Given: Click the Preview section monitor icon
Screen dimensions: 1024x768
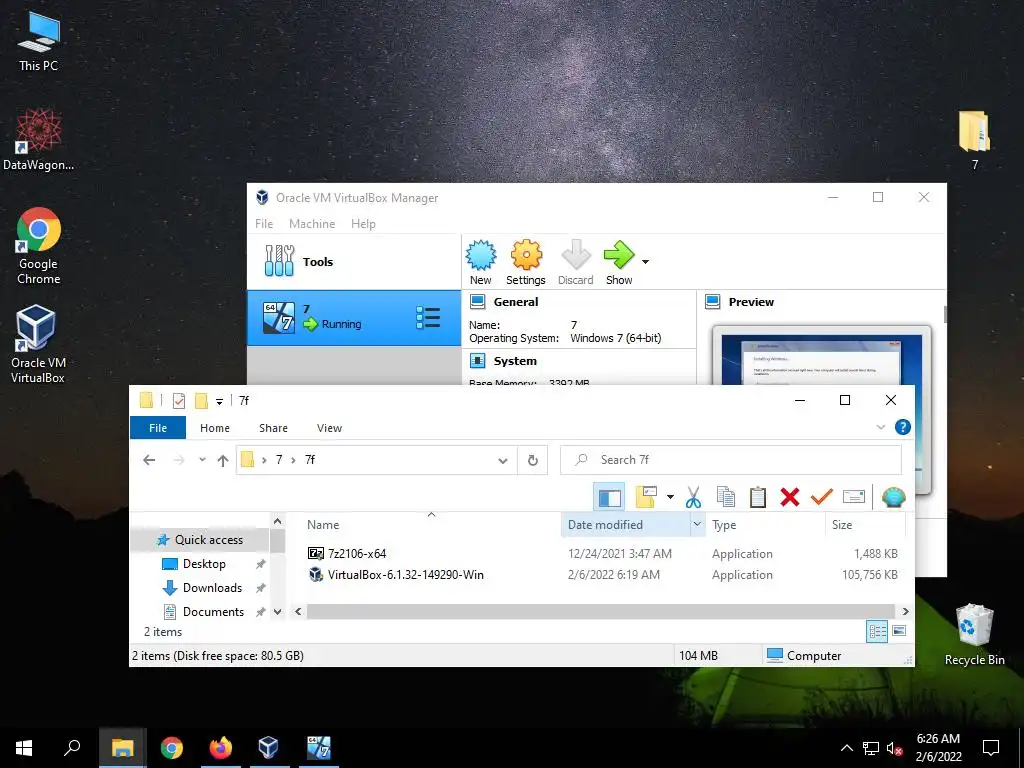Looking at the screenshot, I should point(712,302).
